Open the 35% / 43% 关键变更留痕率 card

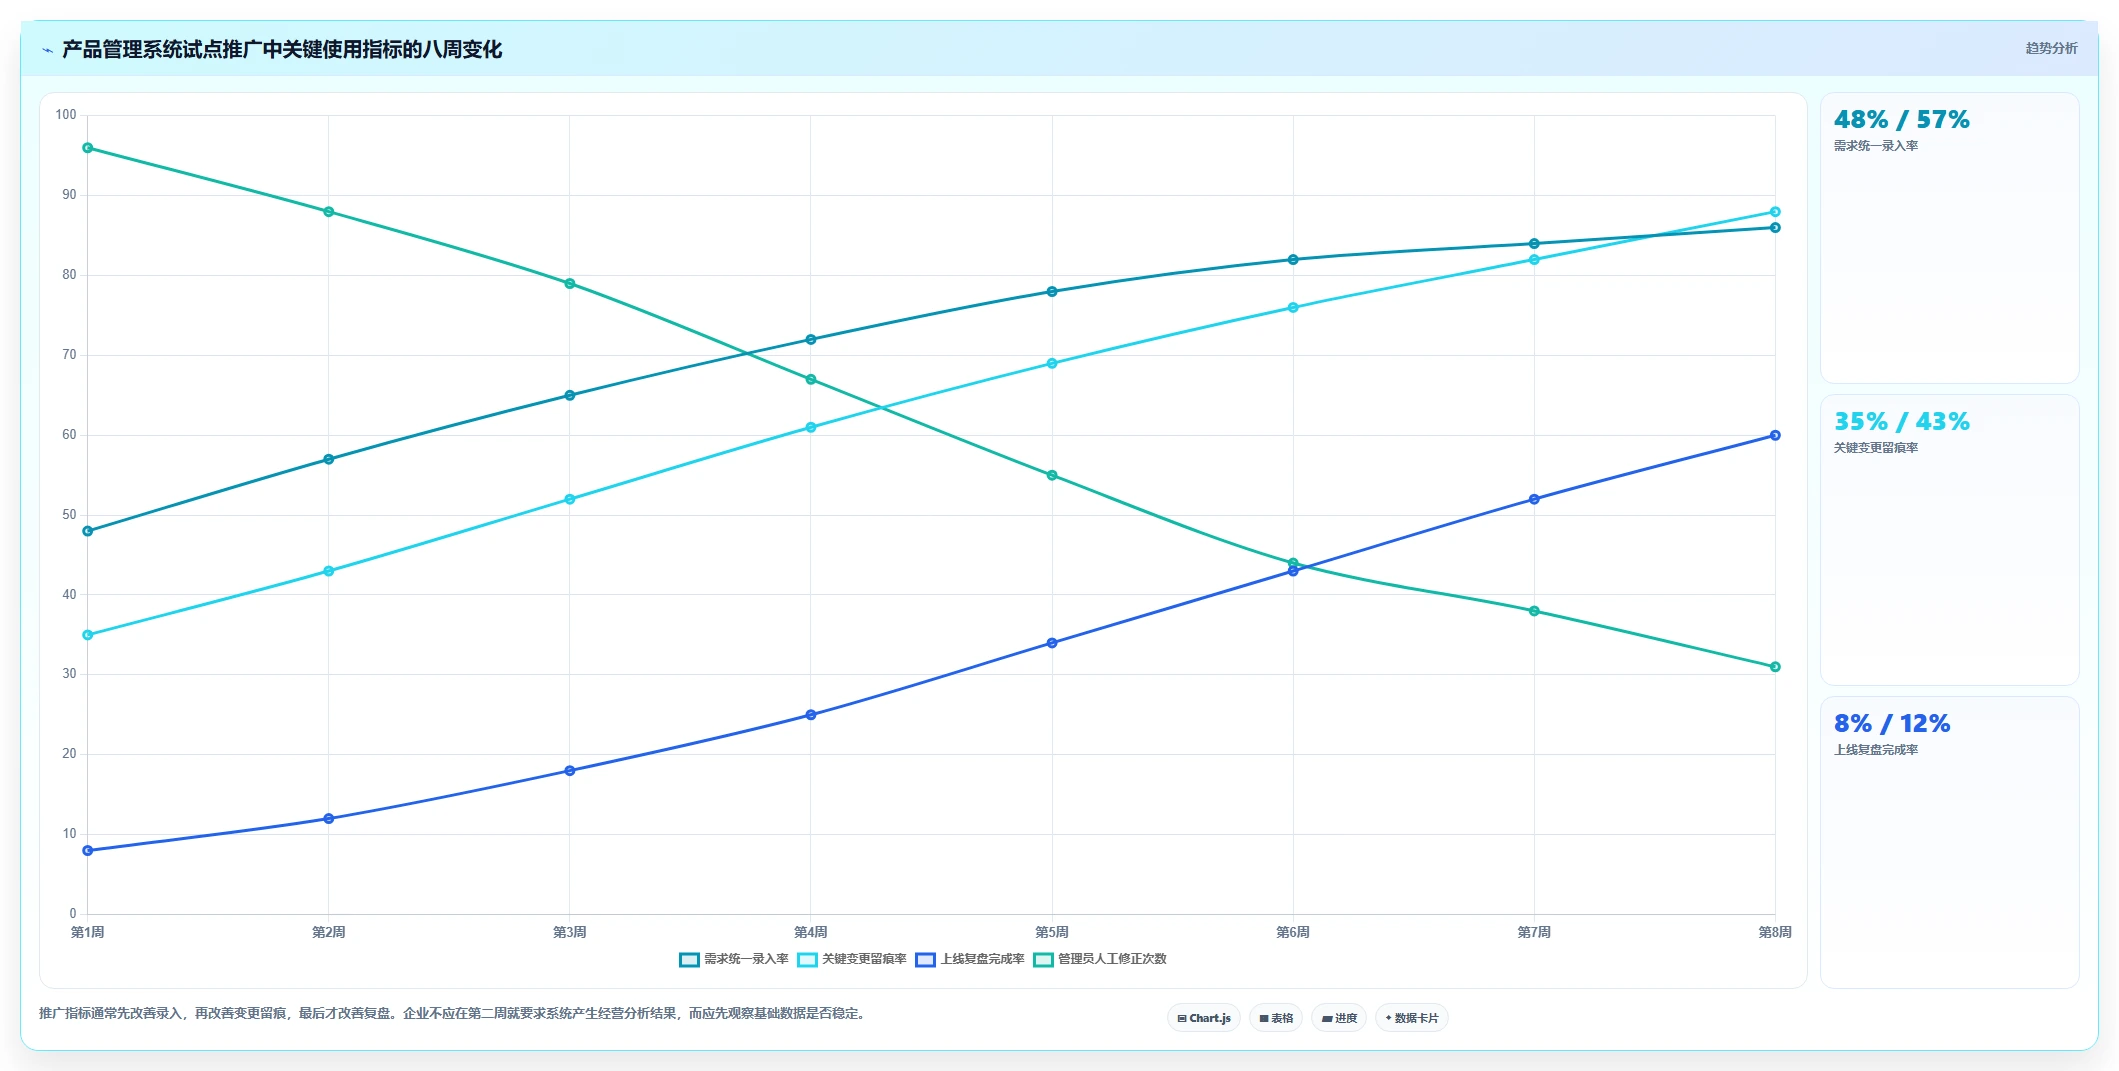tap(1949, 540)
